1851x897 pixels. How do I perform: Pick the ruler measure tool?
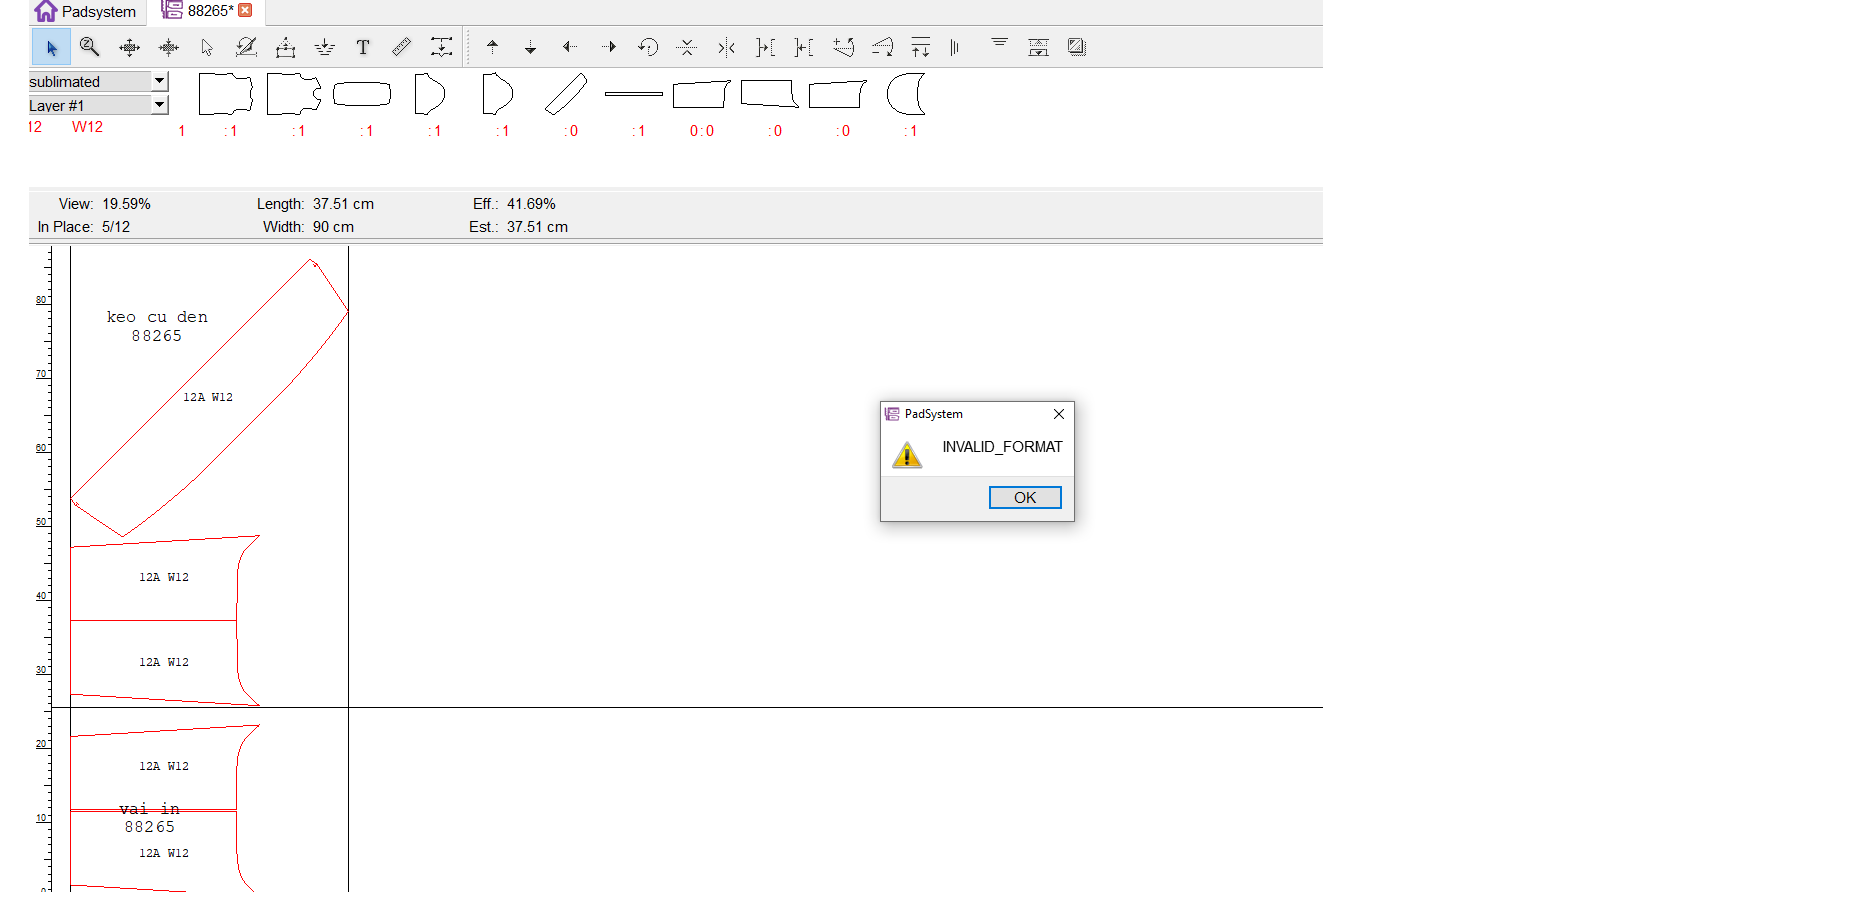coord(401,47)
